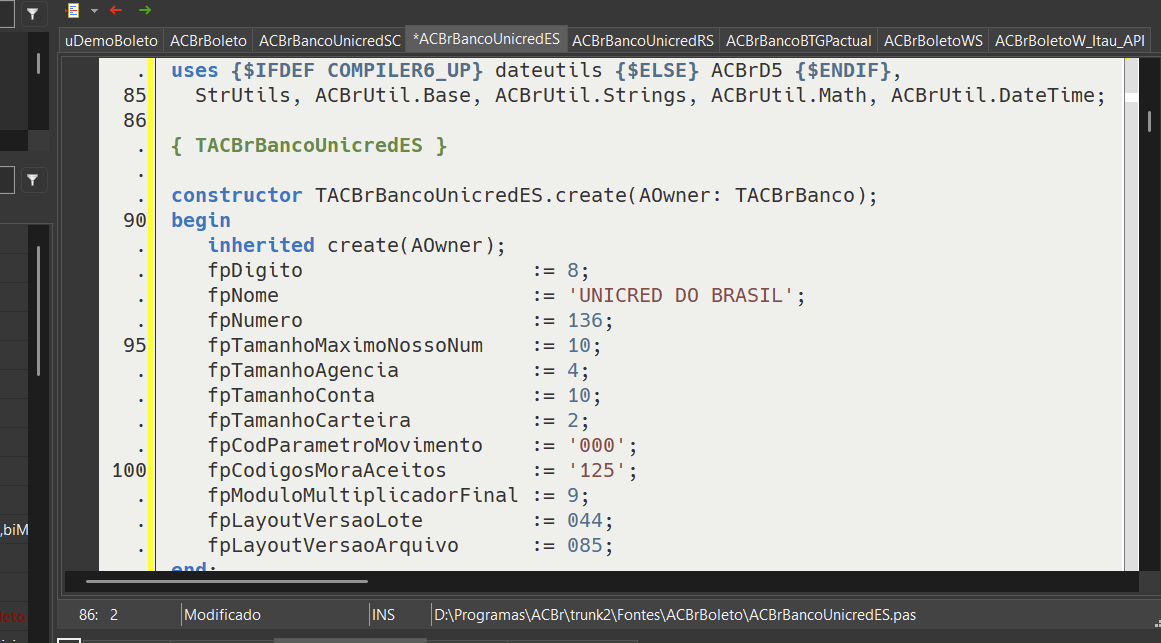Viewport: 1161px width, 643px height.
Task: Click the '125' string on fpCodigosMoraAceitos line
Action: point(597,470)
